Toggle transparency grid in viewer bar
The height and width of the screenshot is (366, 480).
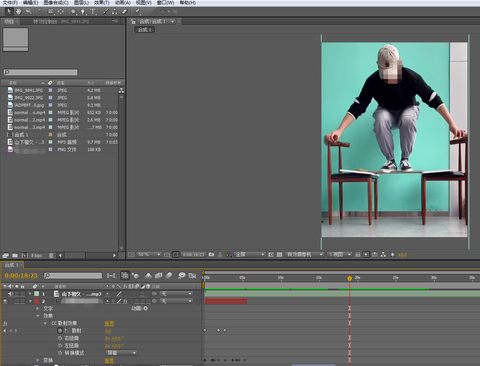click(x=279, y=255)
